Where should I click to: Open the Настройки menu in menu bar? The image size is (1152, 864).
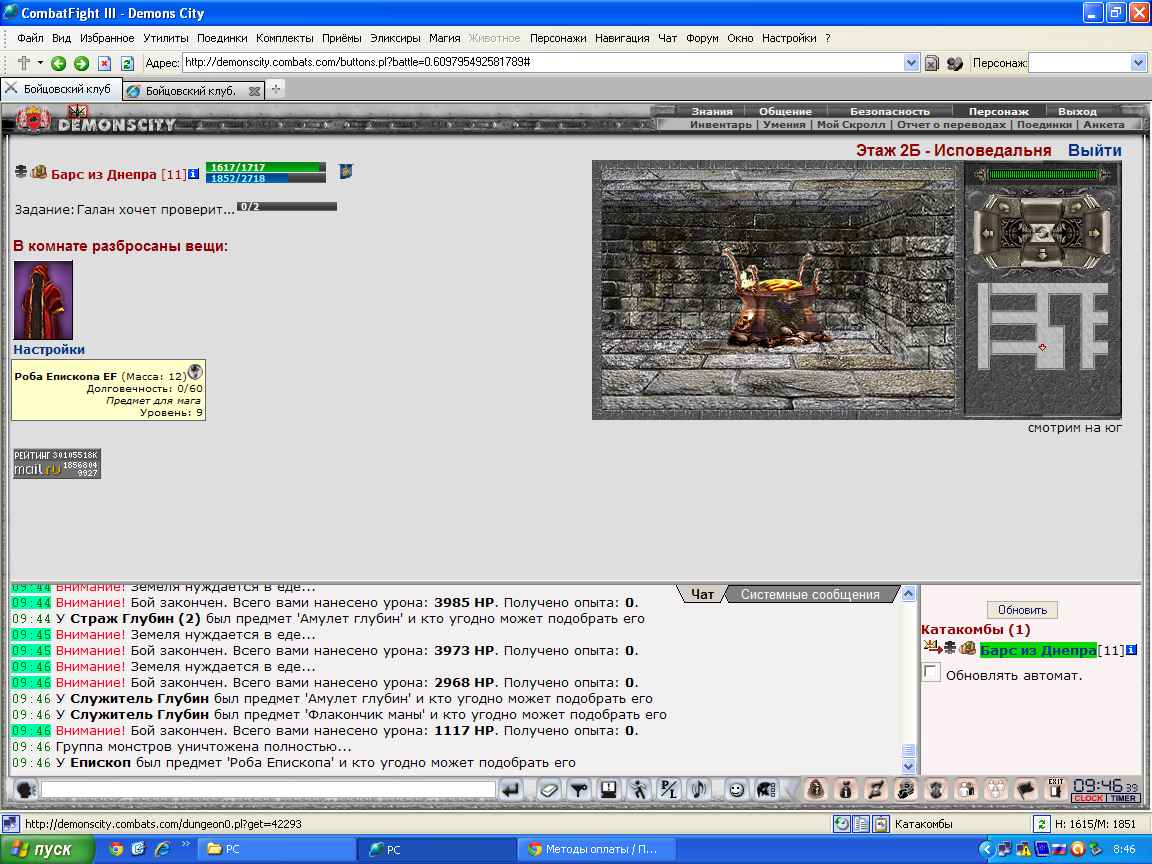[x=788, y=38]
